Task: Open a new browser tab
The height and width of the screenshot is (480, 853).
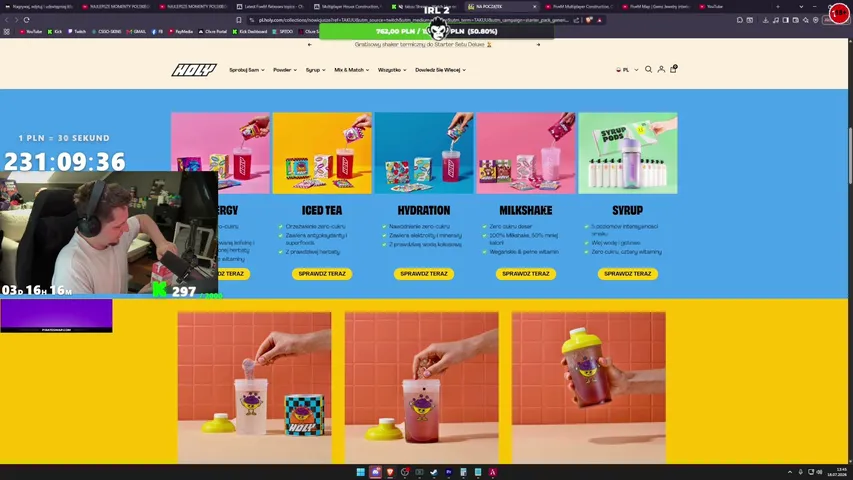Action: (778, 7)
